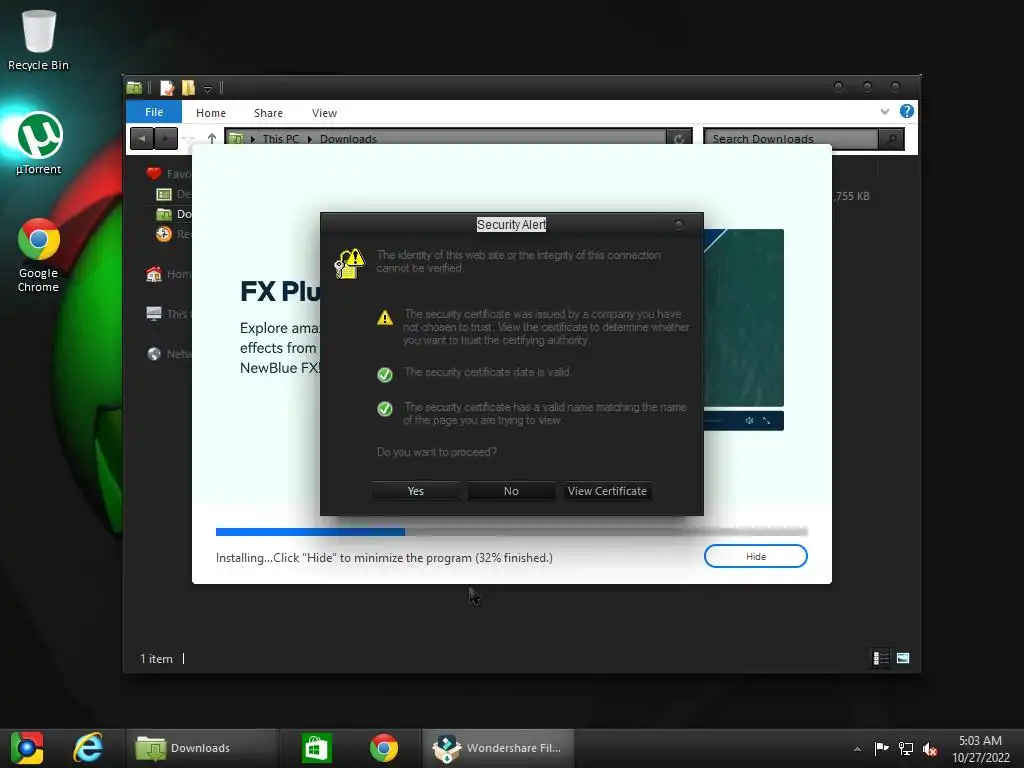Open View Certificate in the Security Alert
The width and height of the screenshot is (1024, 768).
tap(607, 491)
